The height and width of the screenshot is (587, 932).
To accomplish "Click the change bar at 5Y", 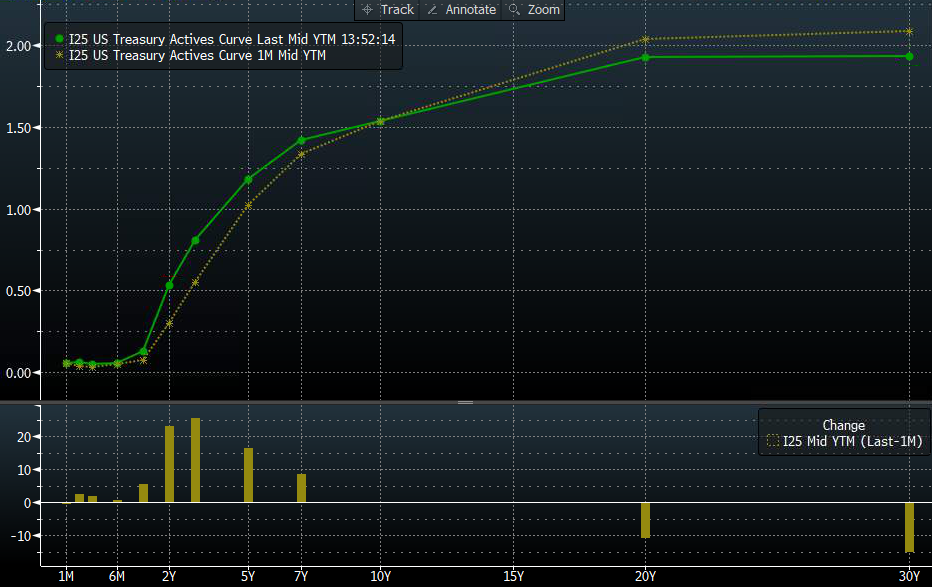I will [248, 475].
